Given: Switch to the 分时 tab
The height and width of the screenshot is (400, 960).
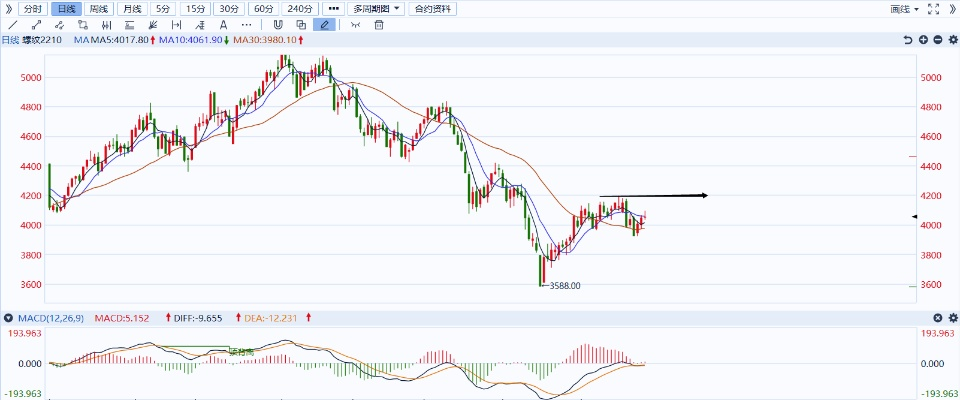Looking at the screenshot, I should tap(33, 9).
